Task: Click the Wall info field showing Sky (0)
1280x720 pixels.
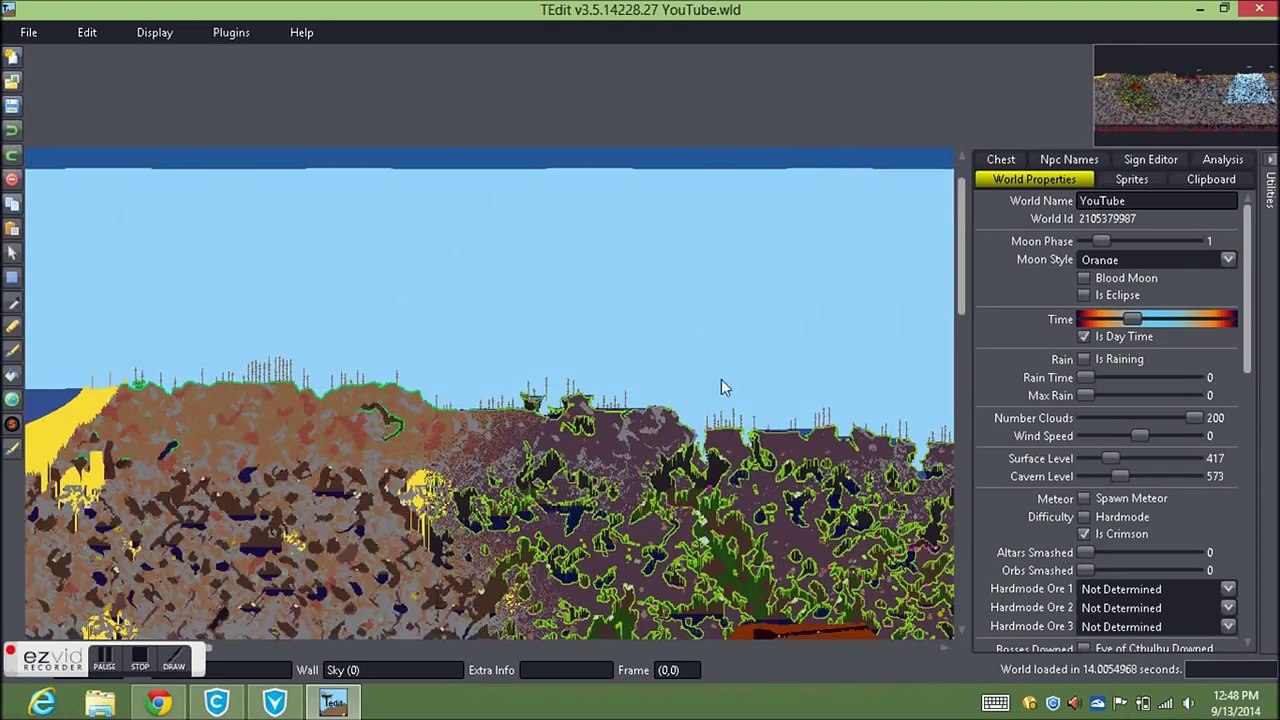Action: 392,670
